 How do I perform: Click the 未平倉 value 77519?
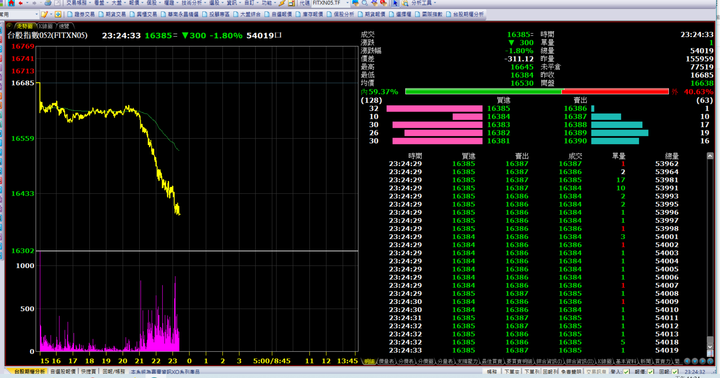[702, 67]
